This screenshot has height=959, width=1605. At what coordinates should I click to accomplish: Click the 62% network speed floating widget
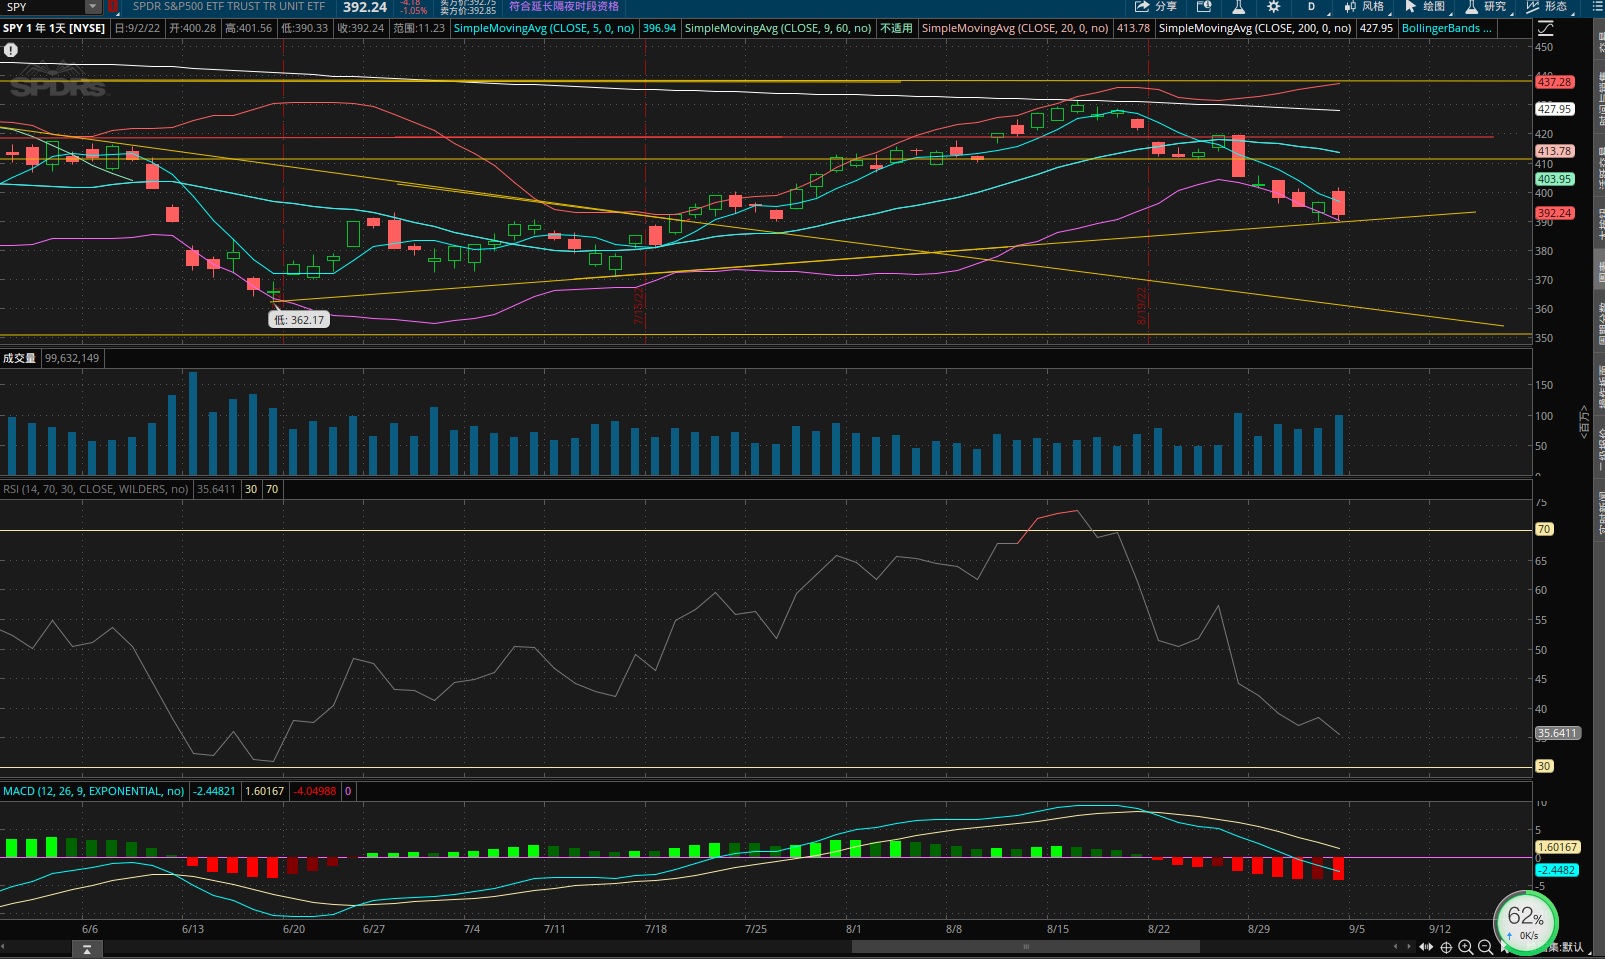1526,922
